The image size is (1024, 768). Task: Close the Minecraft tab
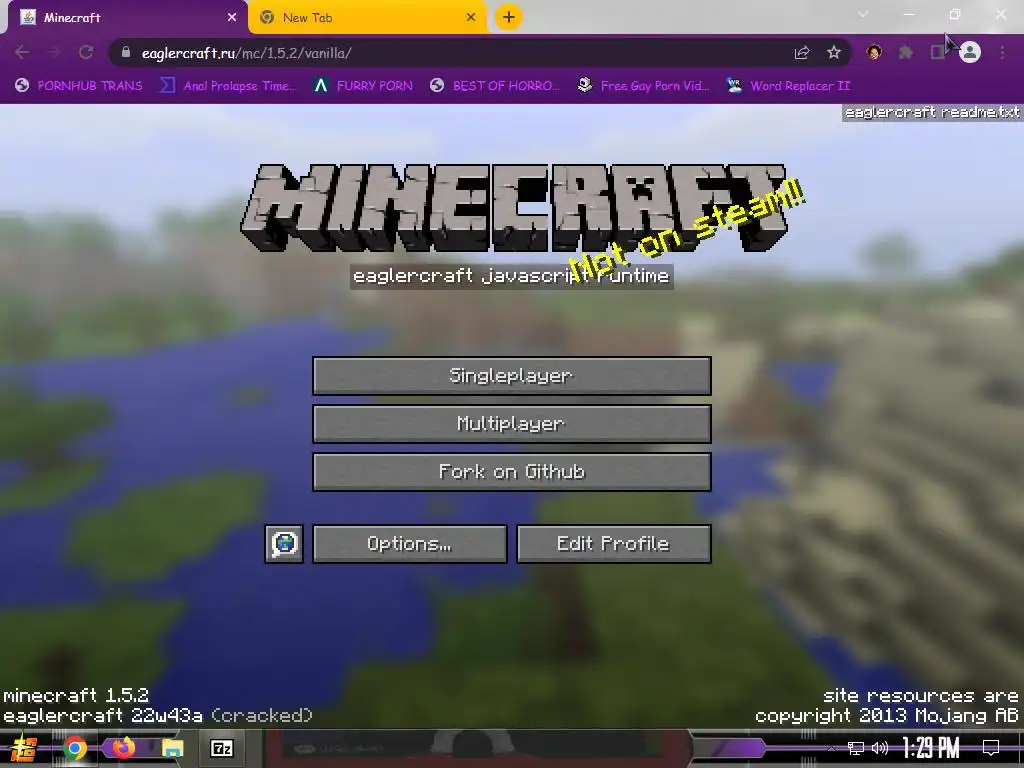click(232, 18)
